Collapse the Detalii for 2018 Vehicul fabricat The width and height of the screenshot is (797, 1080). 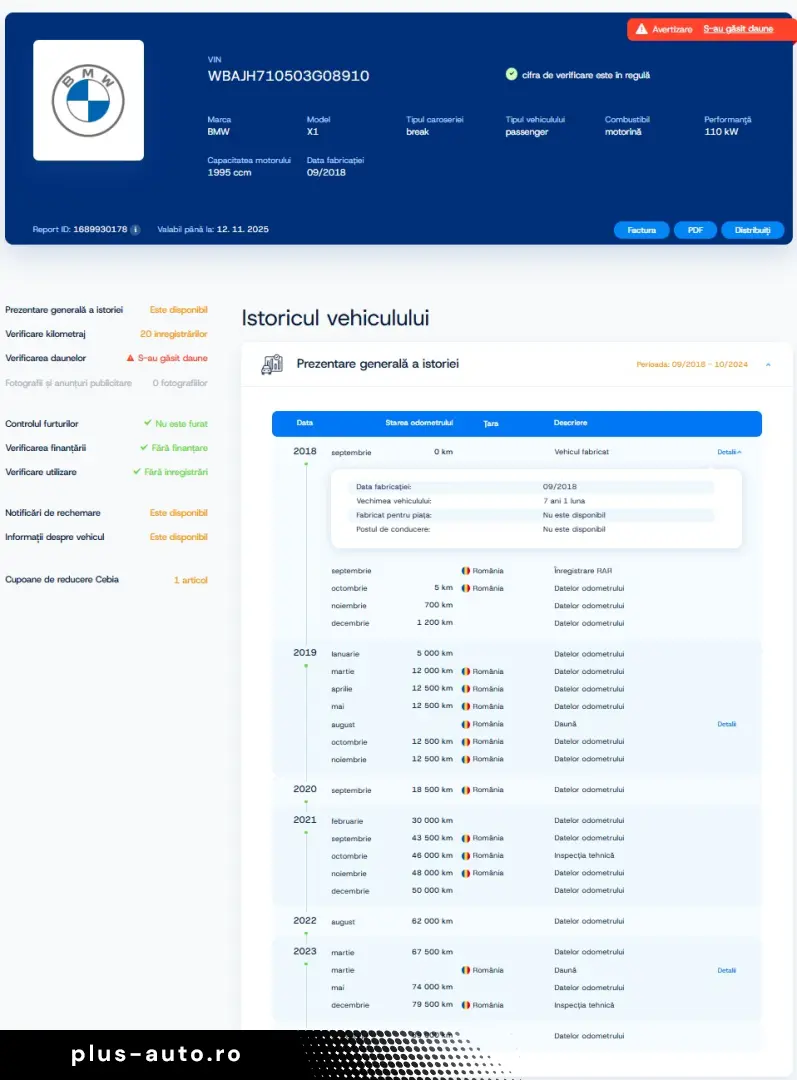[x=729, y=452]
